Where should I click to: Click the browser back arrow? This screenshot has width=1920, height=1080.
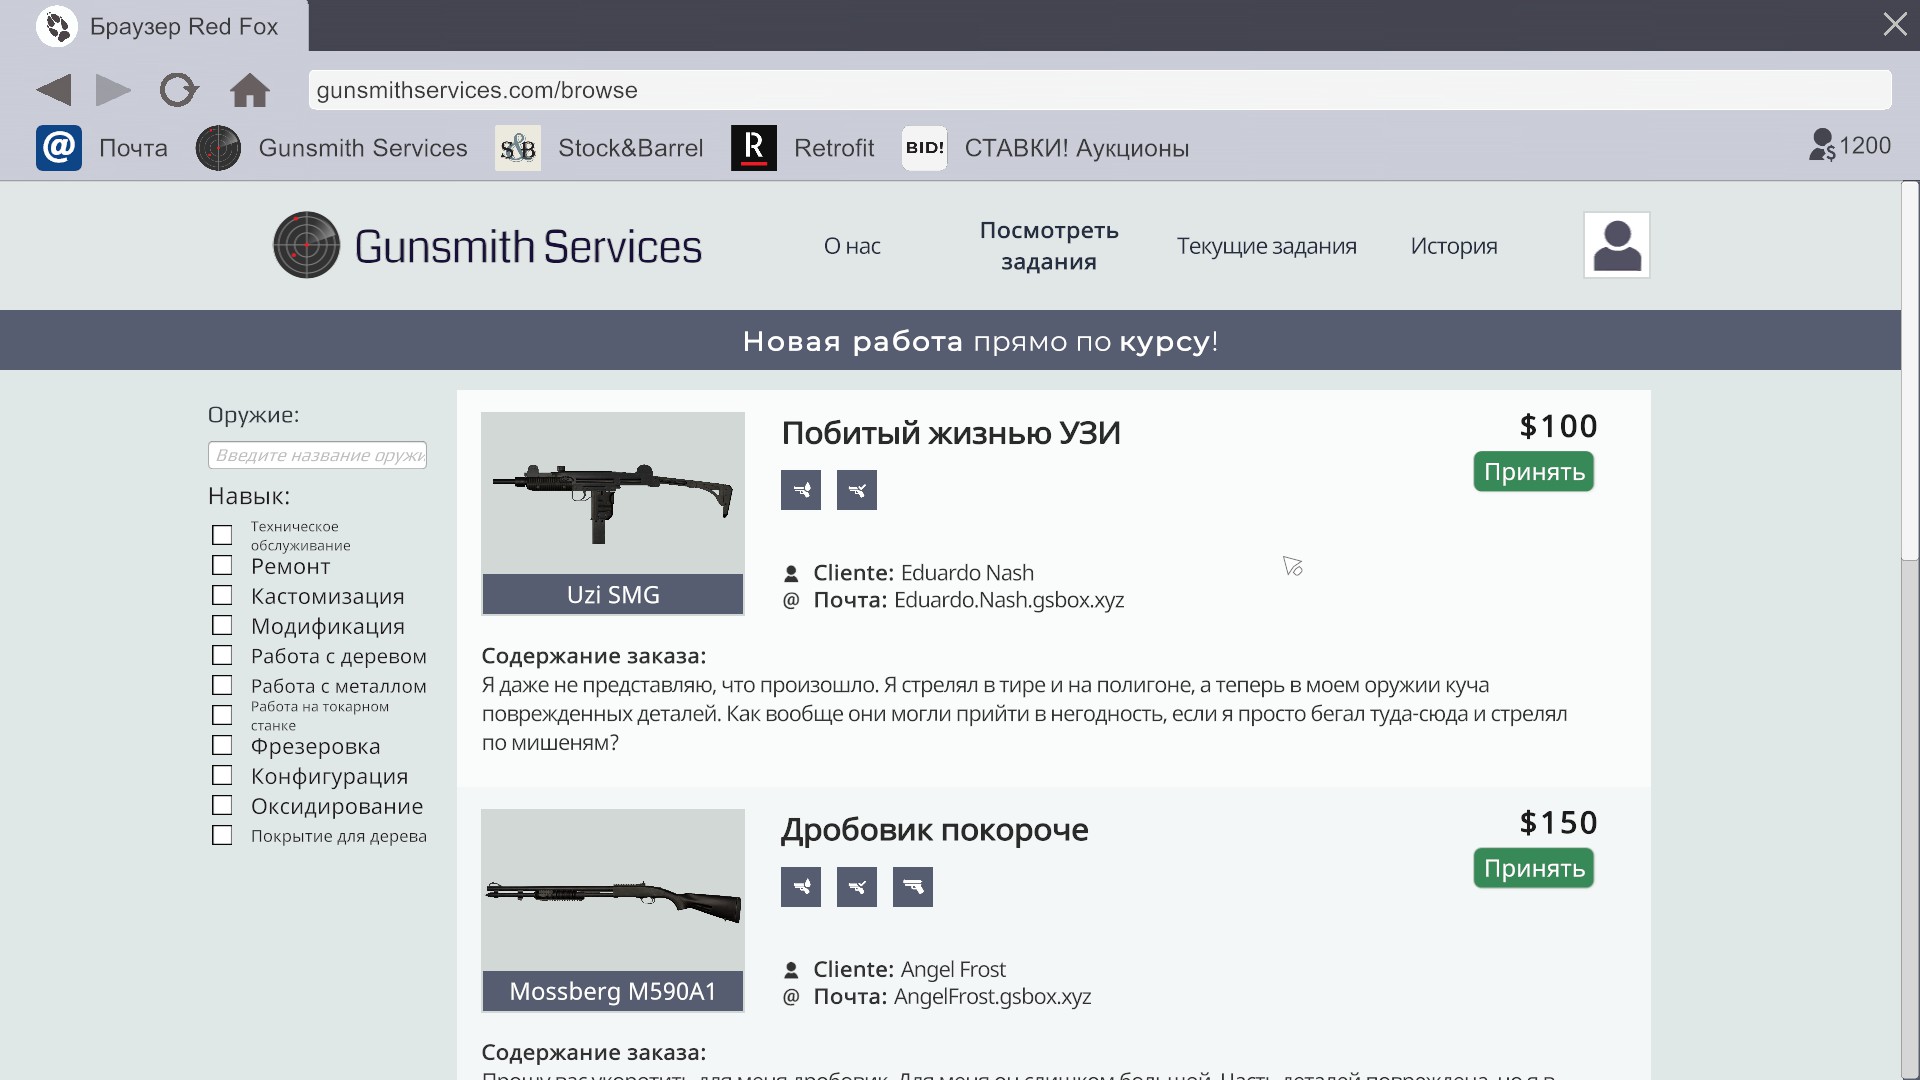54,90
